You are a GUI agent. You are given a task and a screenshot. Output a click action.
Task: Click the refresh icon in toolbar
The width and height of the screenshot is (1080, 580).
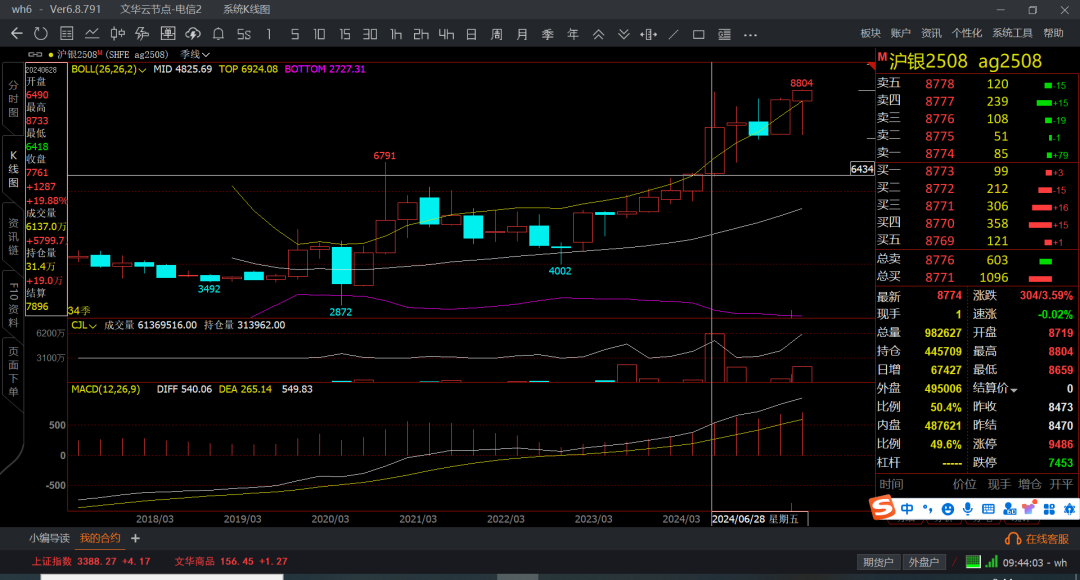[41, 34]
